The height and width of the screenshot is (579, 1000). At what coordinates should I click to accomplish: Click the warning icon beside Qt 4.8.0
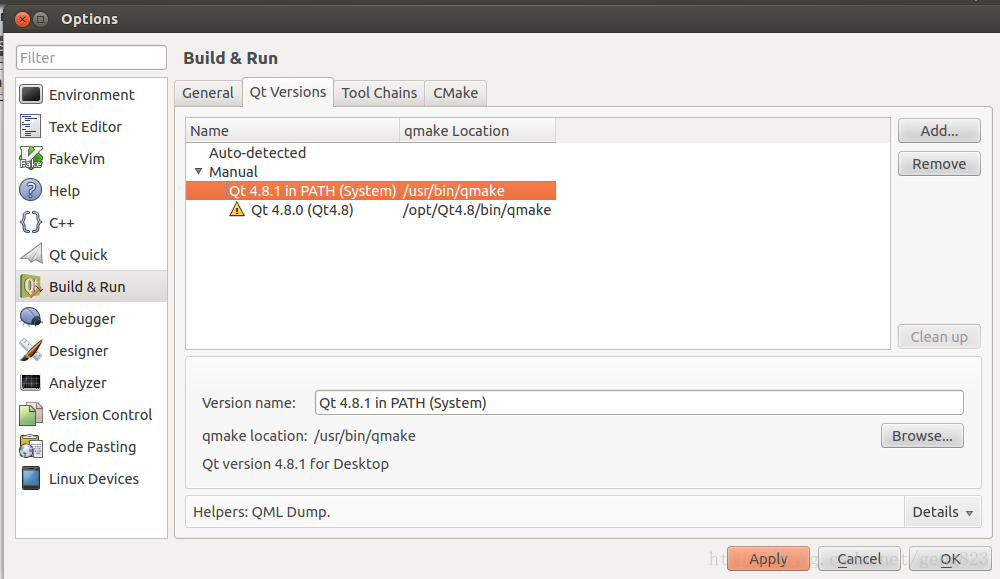237,210
